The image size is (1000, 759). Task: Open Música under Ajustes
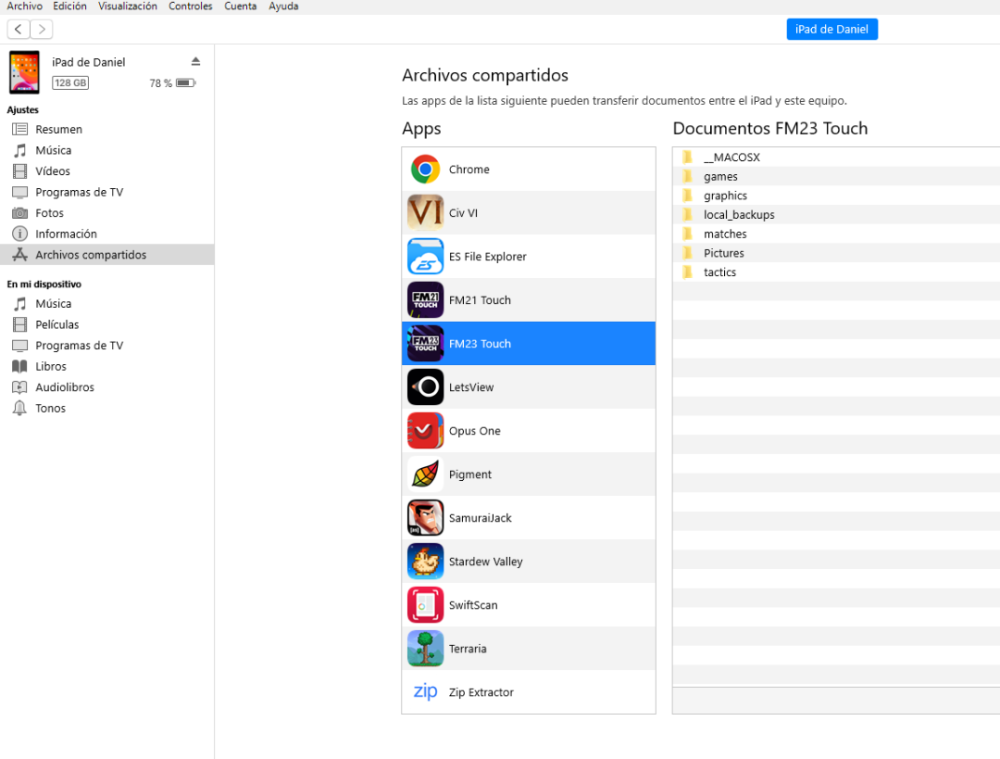[107, 151]
